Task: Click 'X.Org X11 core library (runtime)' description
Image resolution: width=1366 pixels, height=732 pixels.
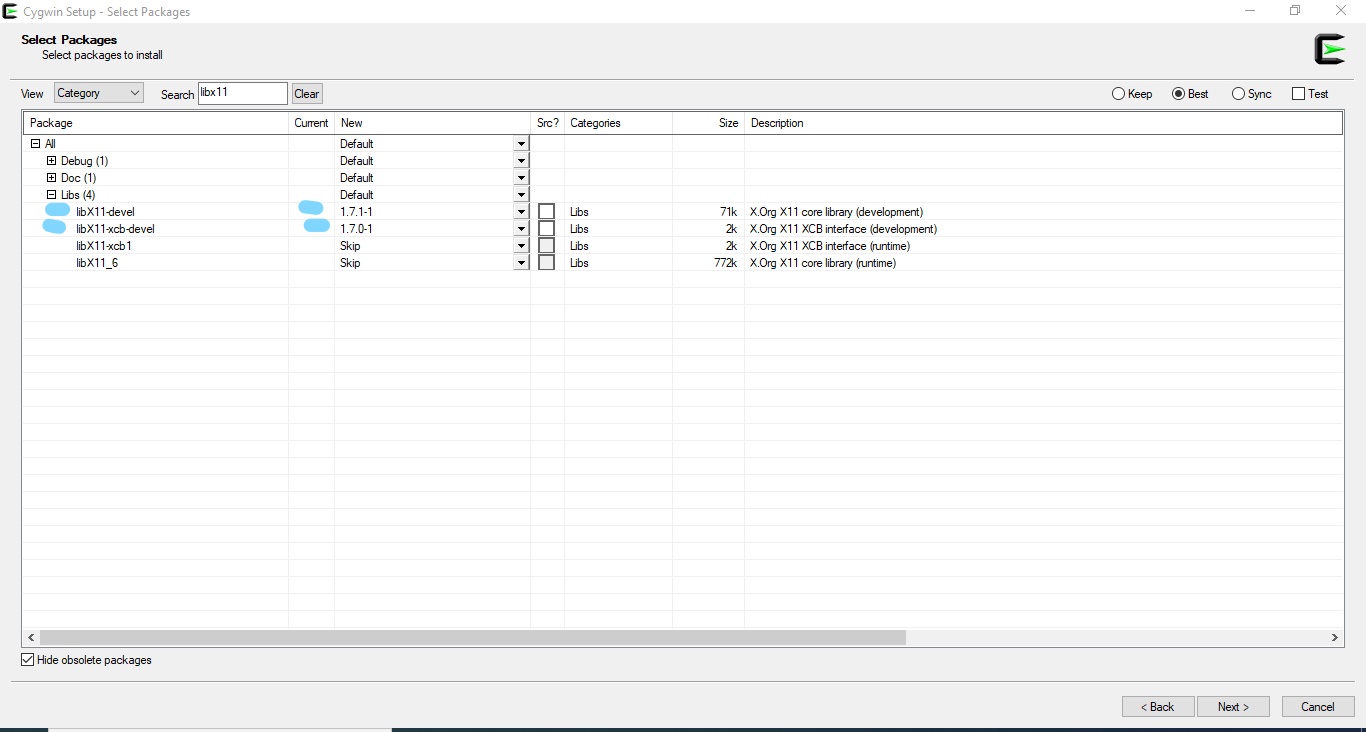Action: coord(823,263)
